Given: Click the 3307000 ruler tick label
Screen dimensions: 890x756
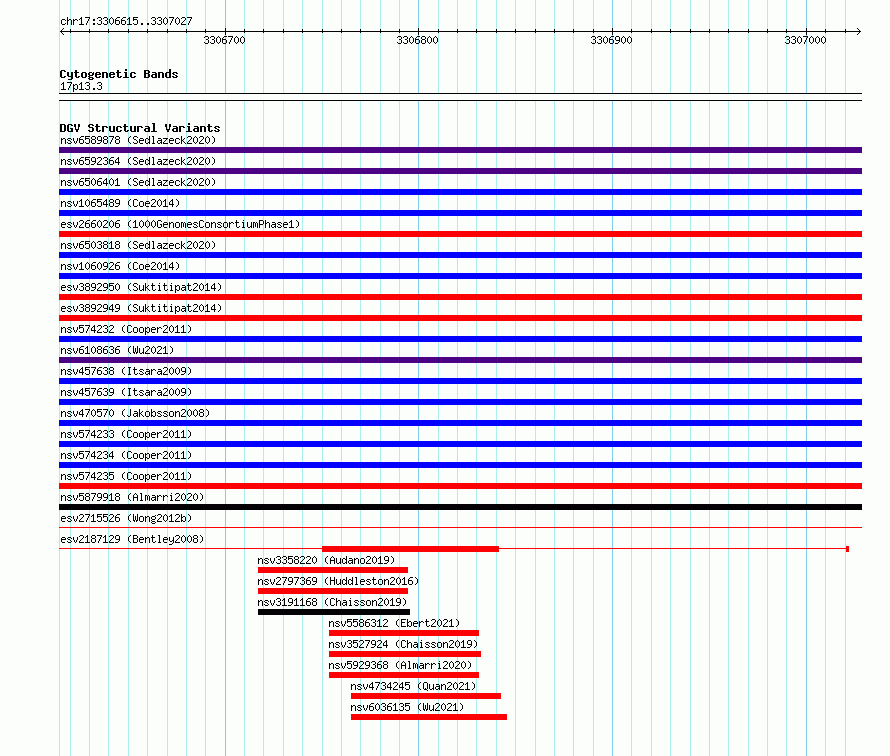Looking at the screenshot, I should coord(805,40).
